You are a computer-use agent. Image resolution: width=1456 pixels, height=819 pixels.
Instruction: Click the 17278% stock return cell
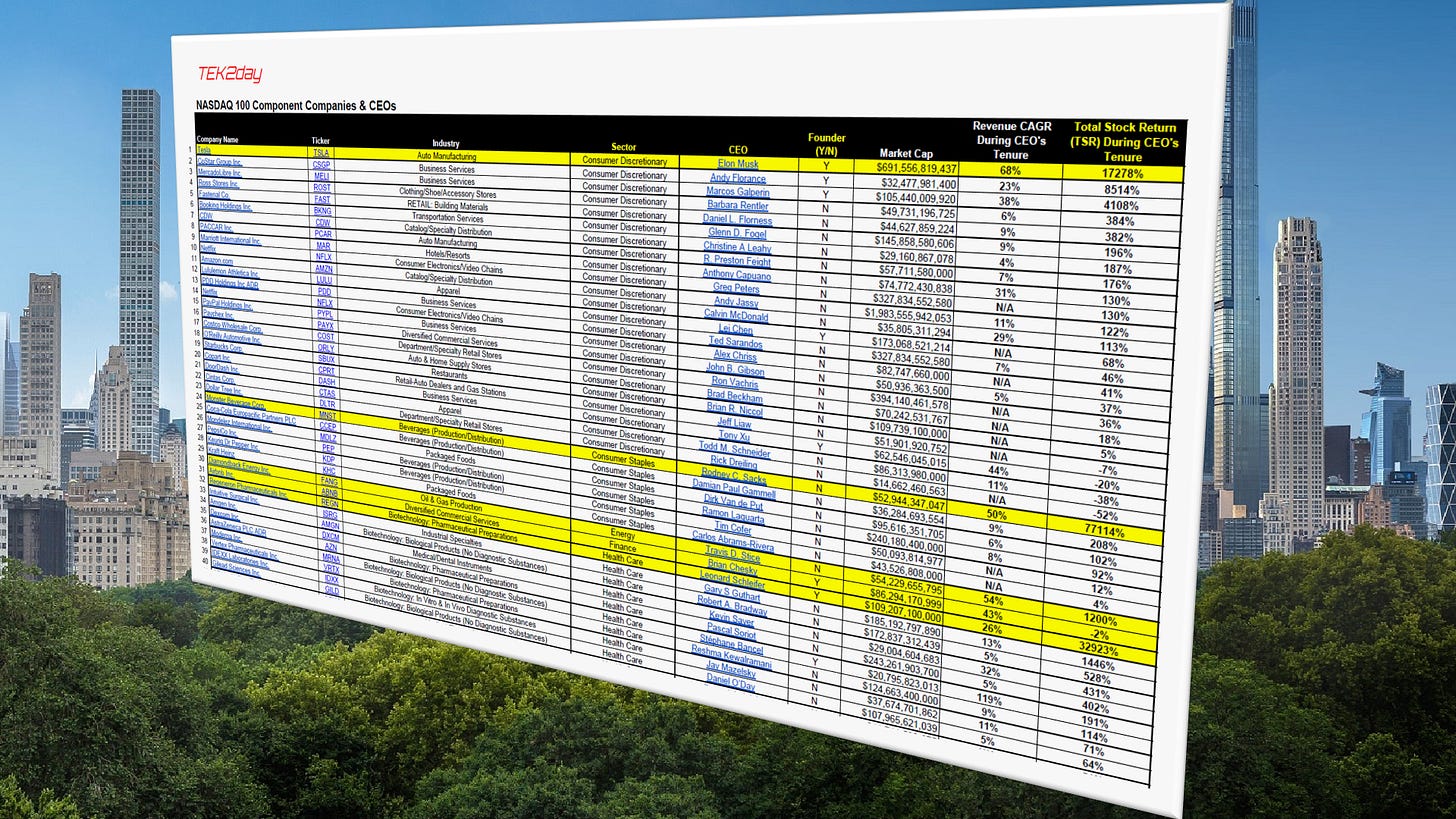tap(1121, 173)
